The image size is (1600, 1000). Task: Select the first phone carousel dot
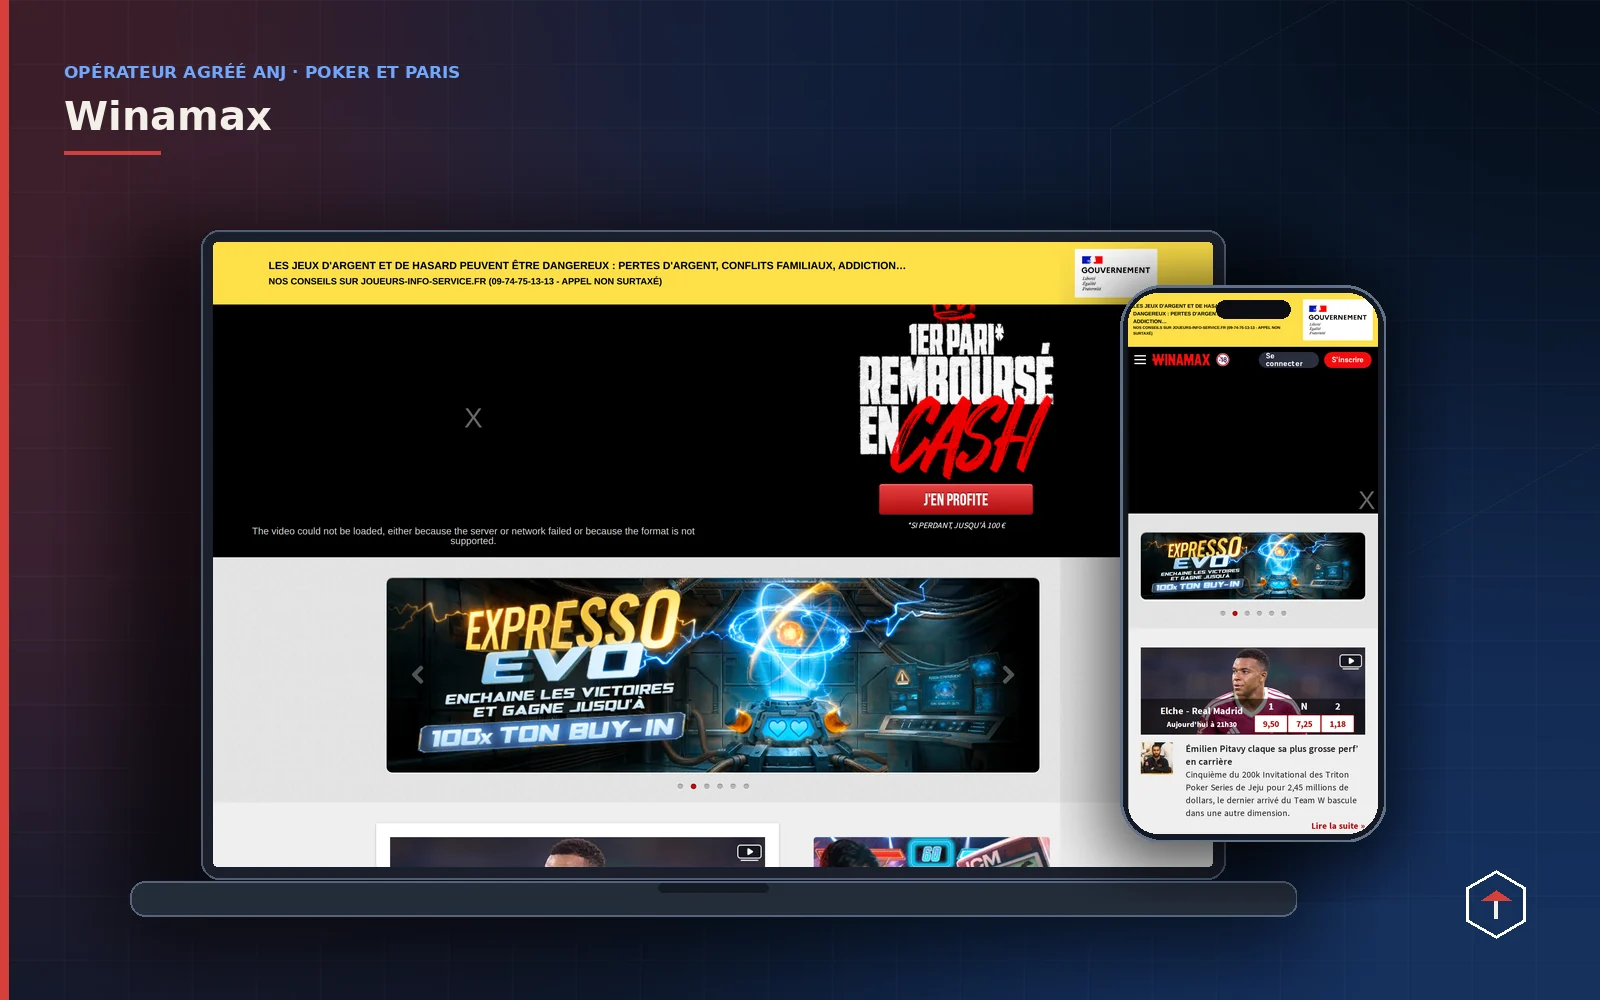tap(1222, 613)
